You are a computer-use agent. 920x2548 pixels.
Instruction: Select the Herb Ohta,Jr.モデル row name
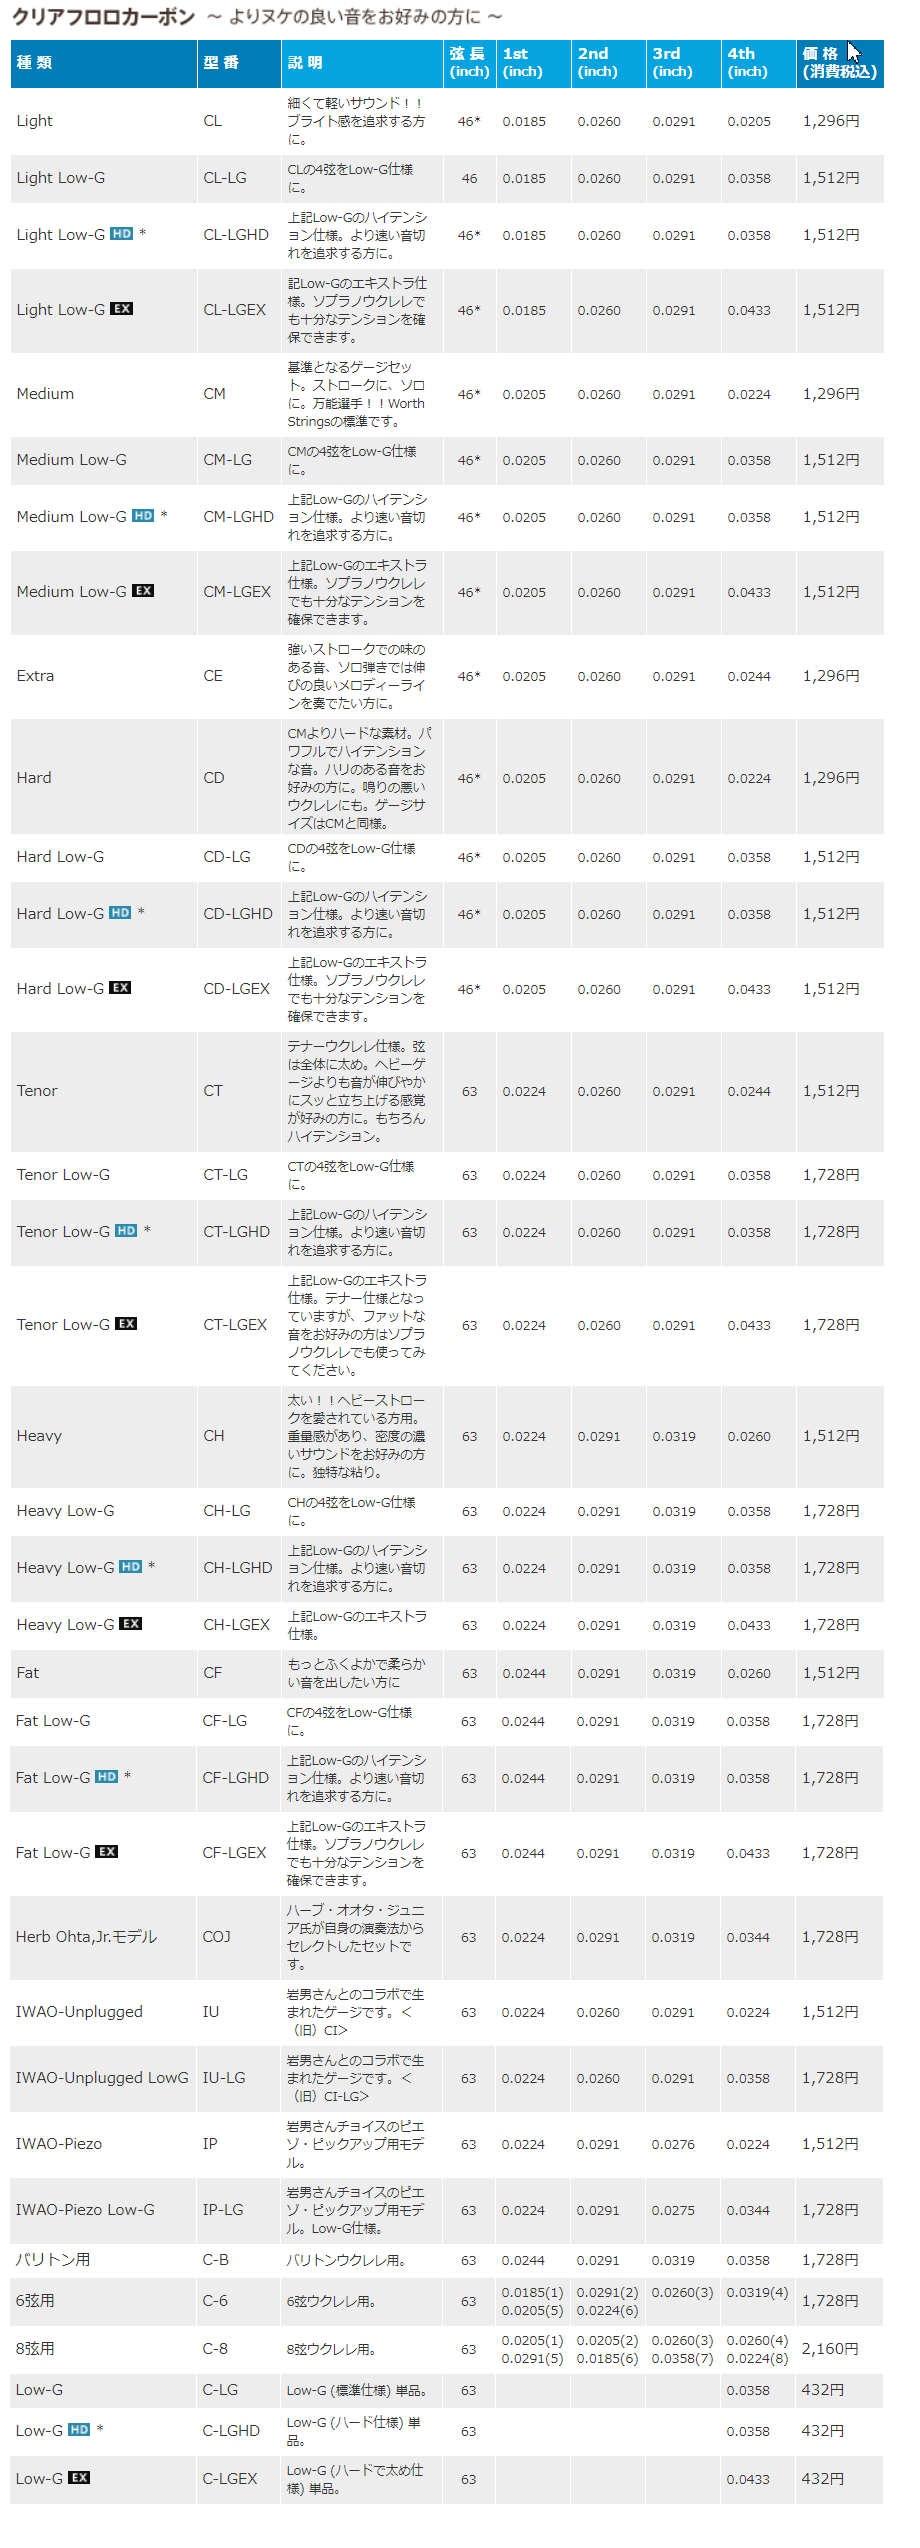(x=86, y=1937)
